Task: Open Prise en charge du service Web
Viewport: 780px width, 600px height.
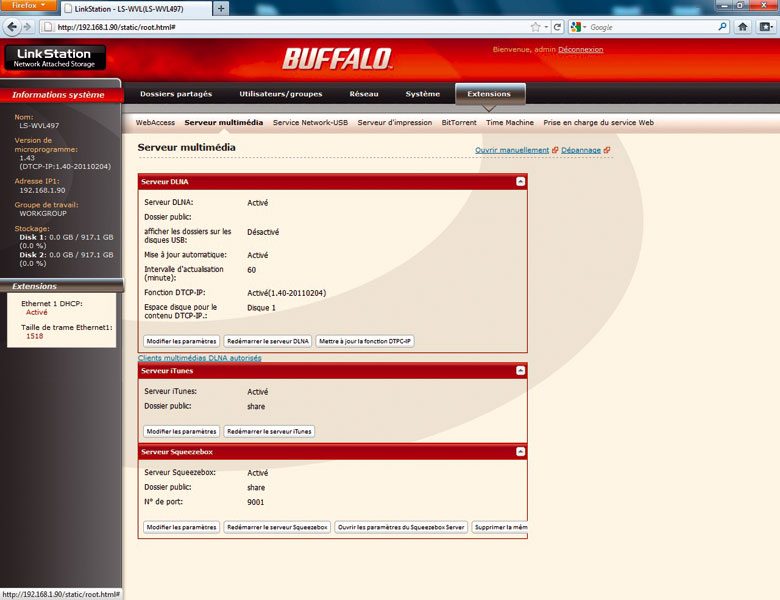Action: coord(598,122)
